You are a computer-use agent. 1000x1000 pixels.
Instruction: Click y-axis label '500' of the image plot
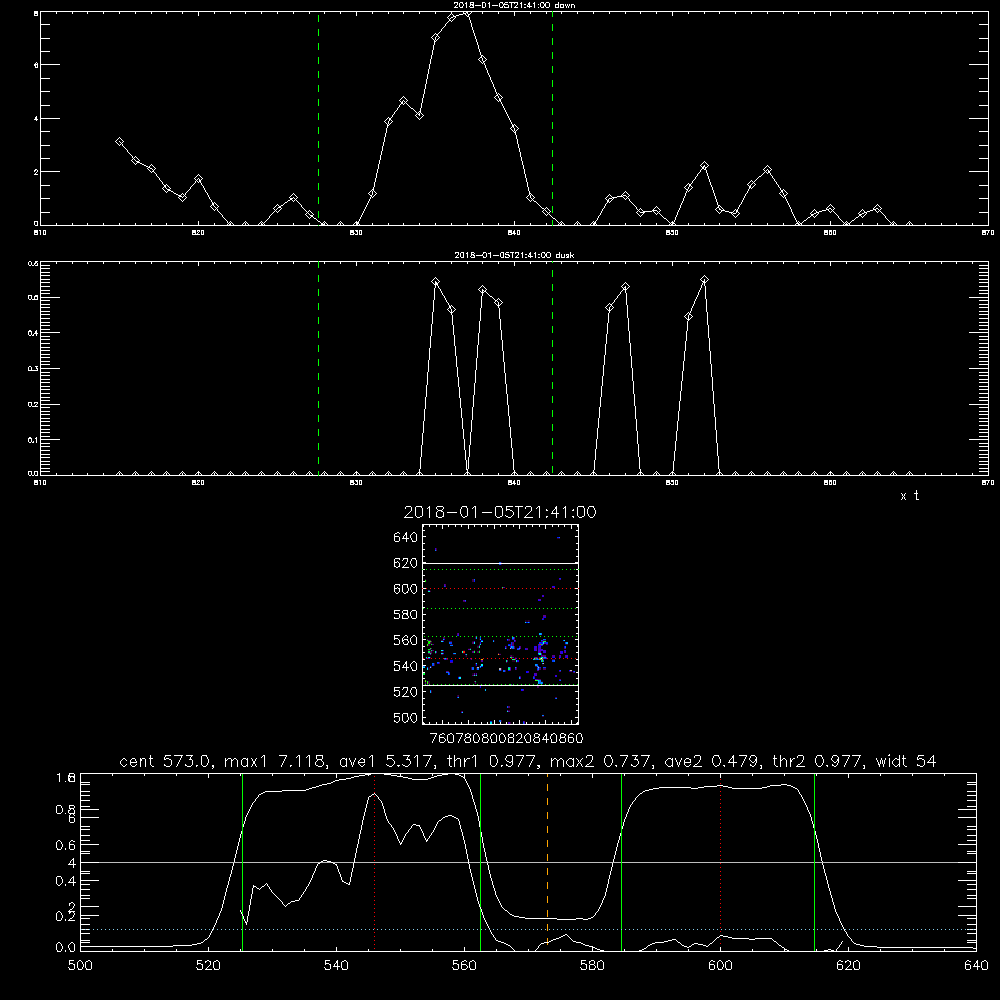click(406, 717)
